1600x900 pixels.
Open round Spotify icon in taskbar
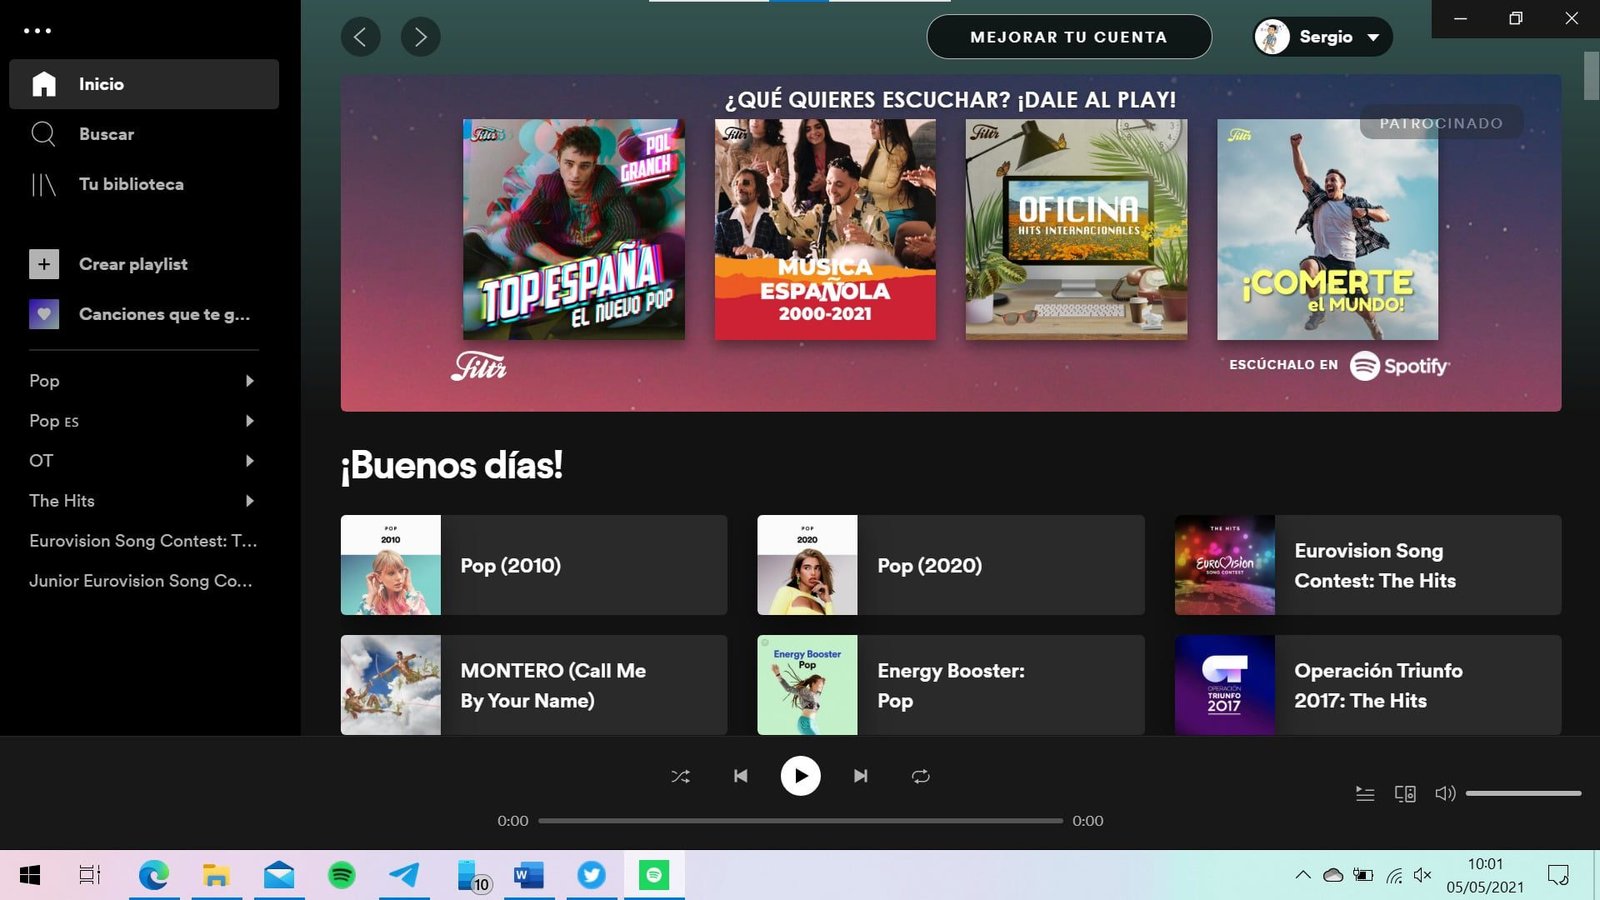point(342,876)
